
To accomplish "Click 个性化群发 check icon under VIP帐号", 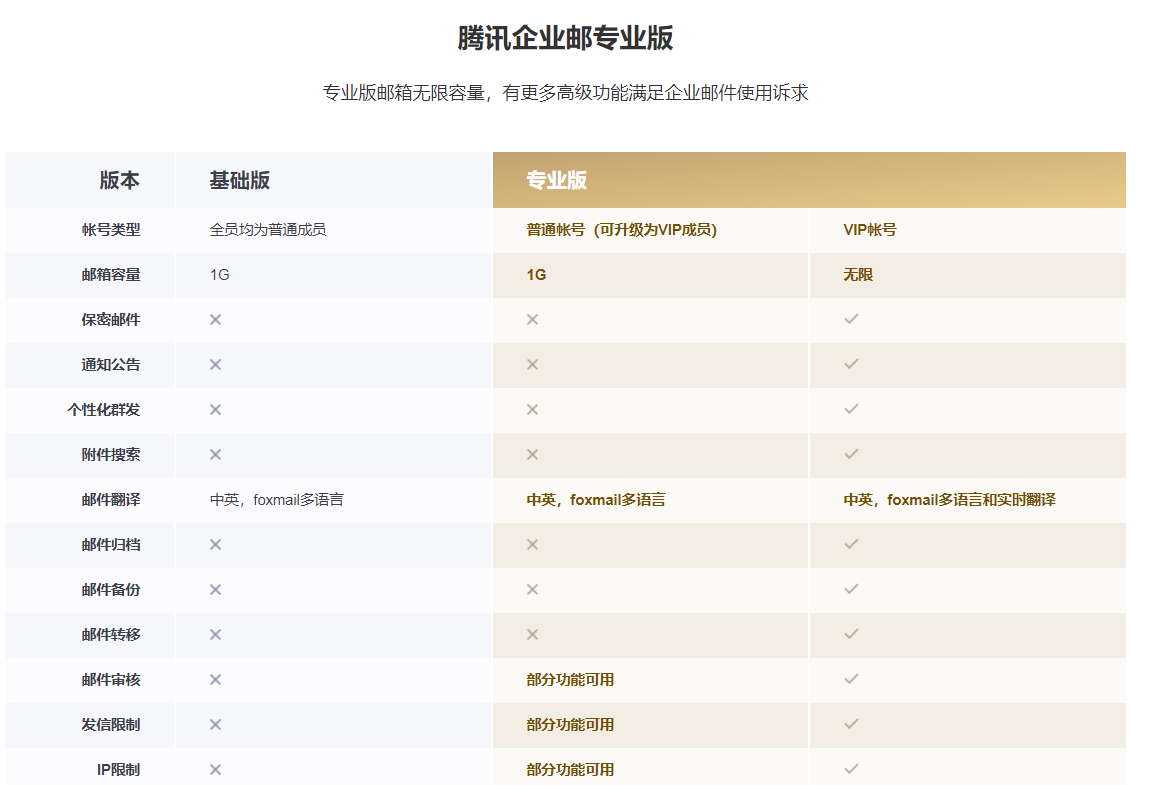I will (852, 409).
